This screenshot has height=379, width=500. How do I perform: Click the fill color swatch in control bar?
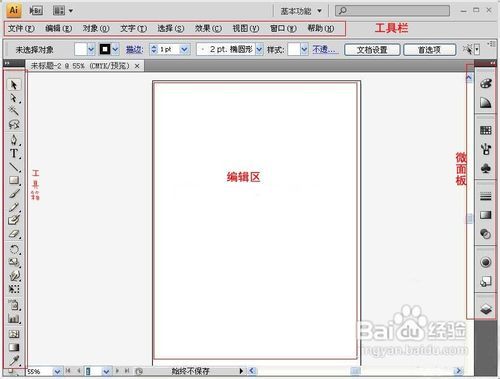(x=81, y=50)
